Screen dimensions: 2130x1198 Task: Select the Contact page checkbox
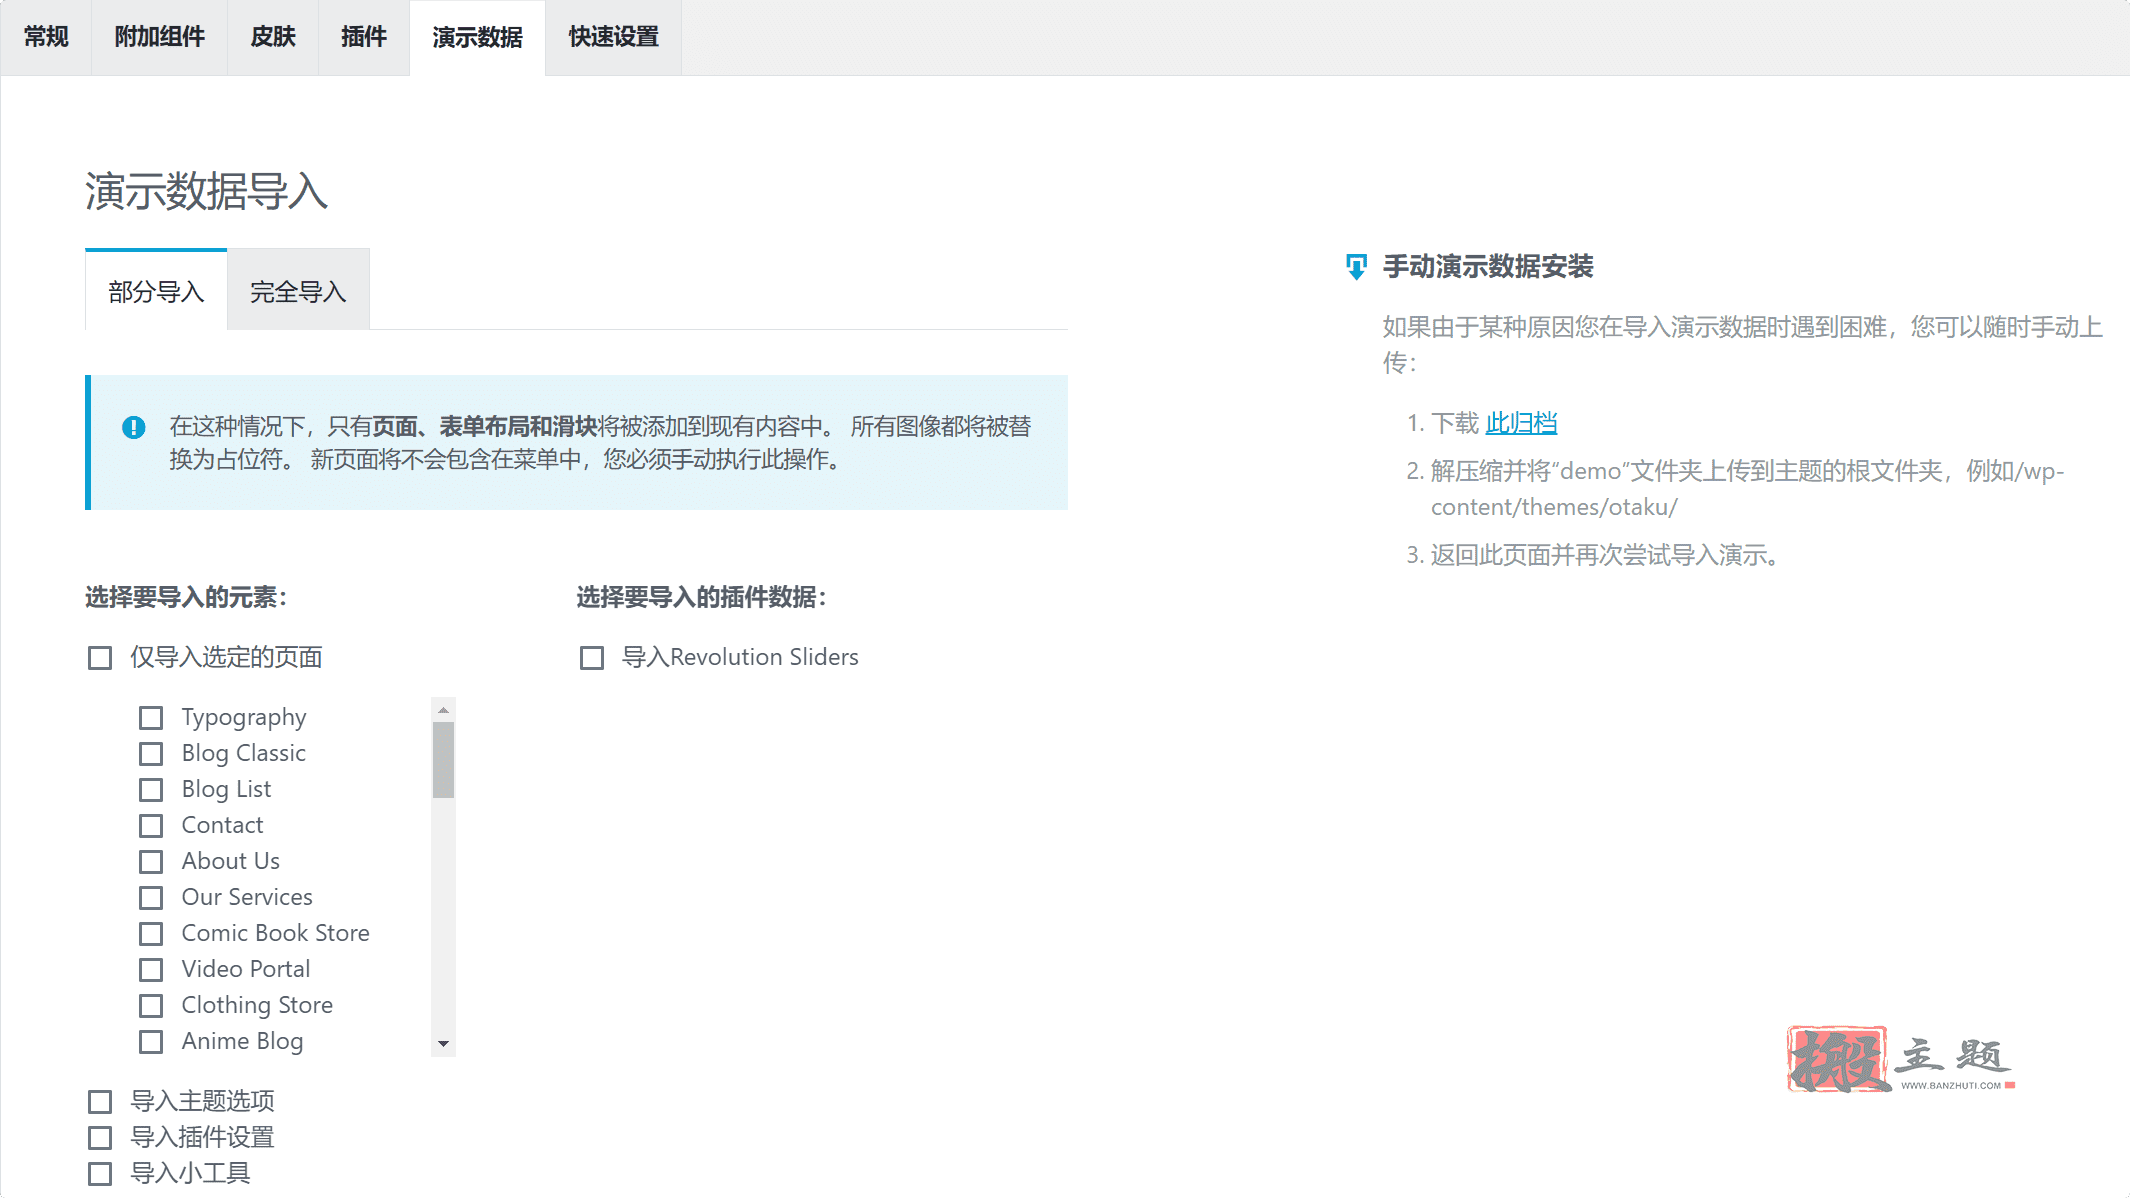pos(151,826)
